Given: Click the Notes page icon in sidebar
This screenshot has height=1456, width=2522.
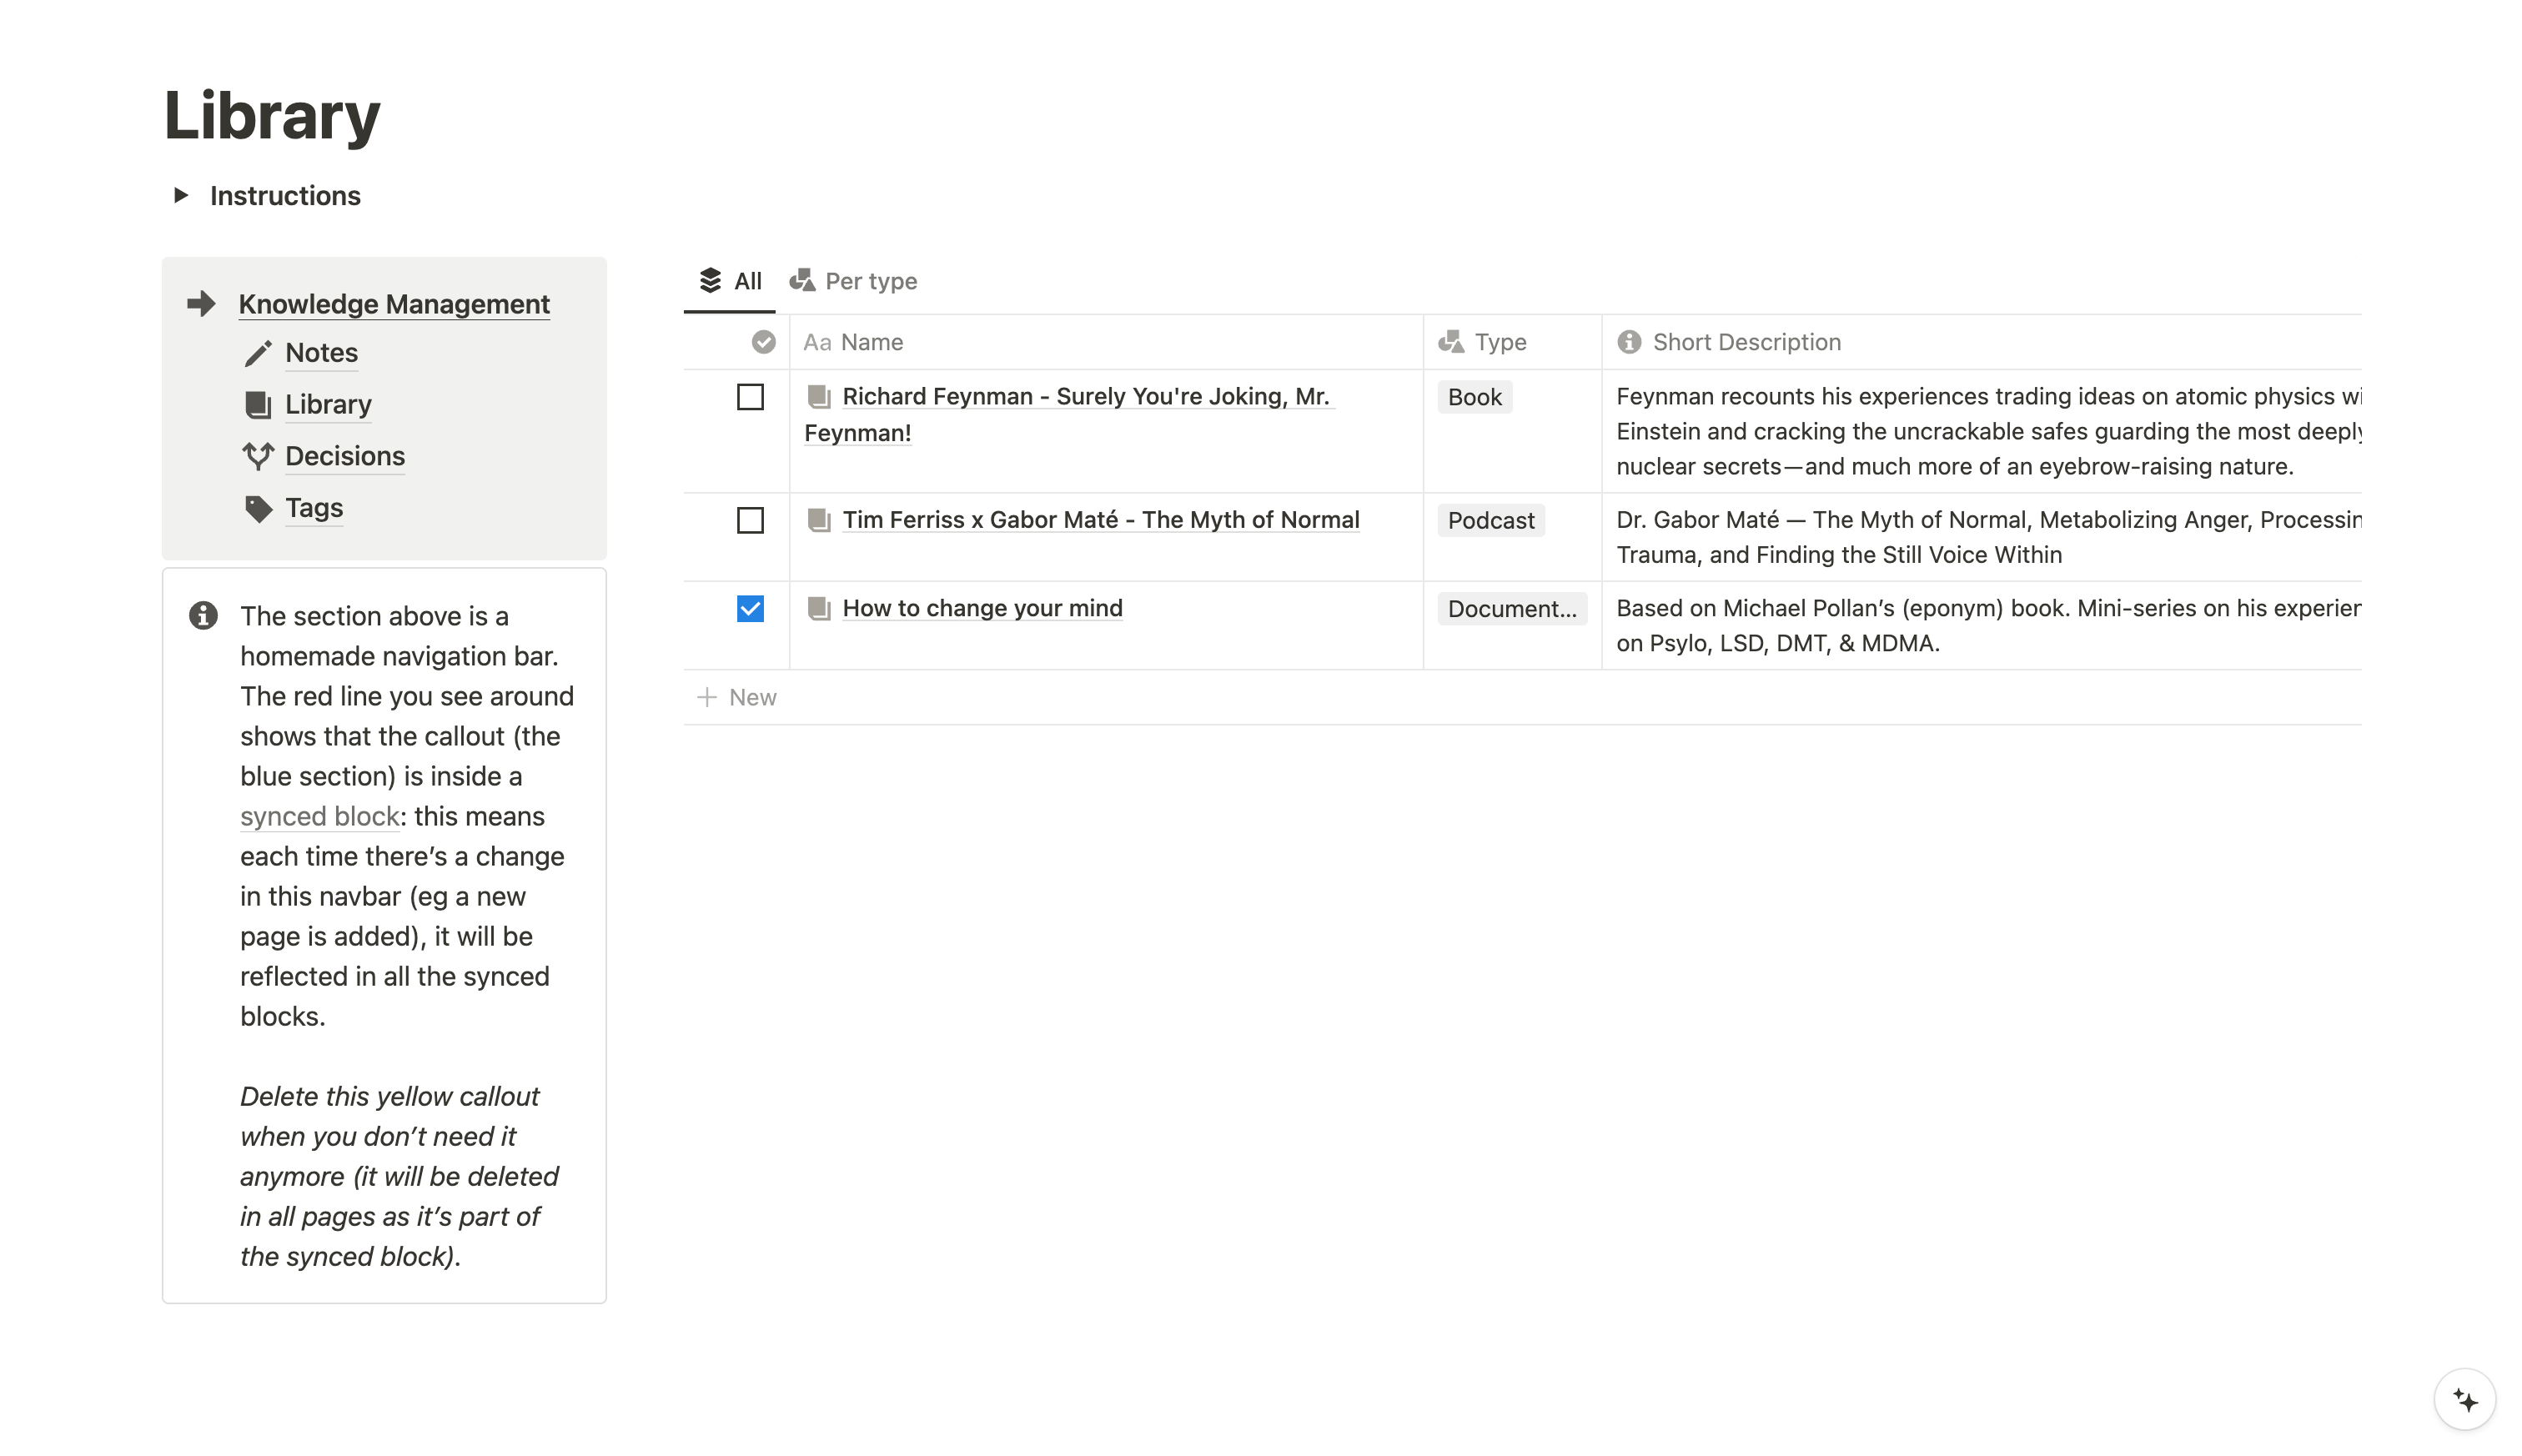Looking at the screenshot, I should pos(259,354).
